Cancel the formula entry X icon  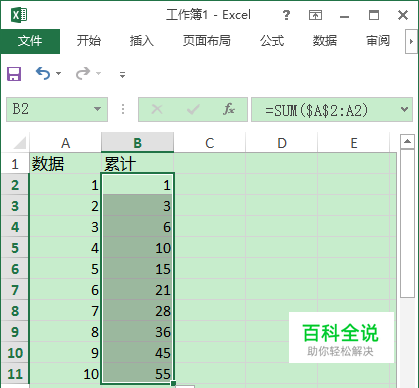157,109
